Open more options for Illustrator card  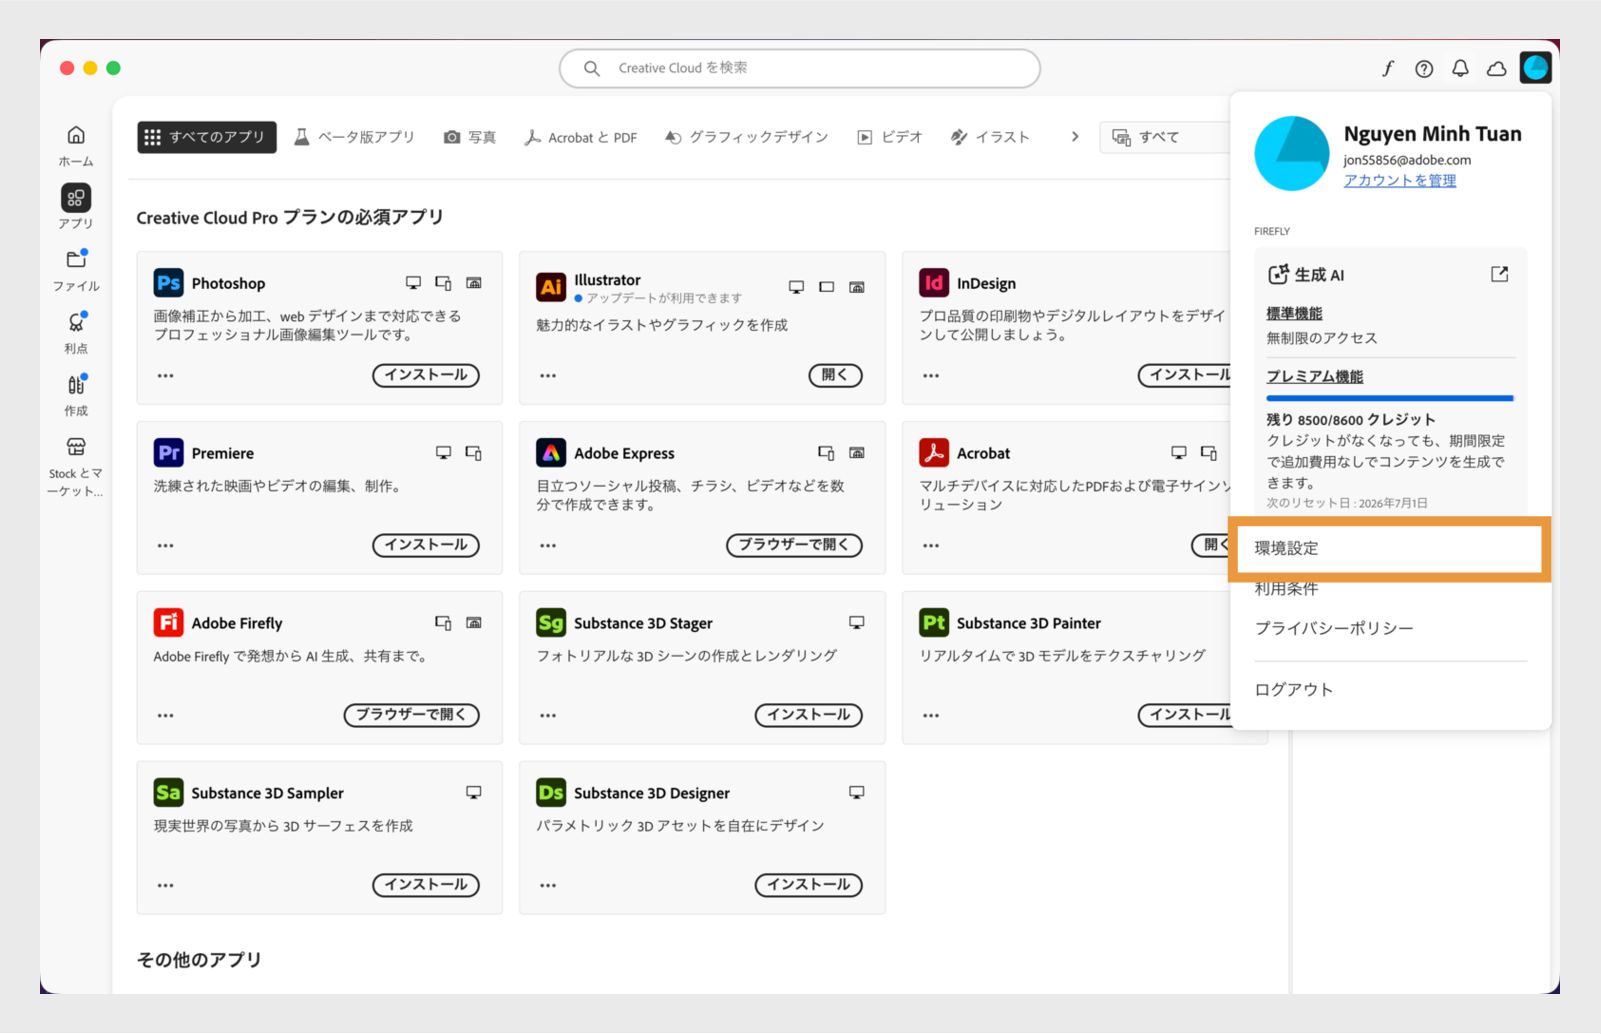click(x=548, y=376)
